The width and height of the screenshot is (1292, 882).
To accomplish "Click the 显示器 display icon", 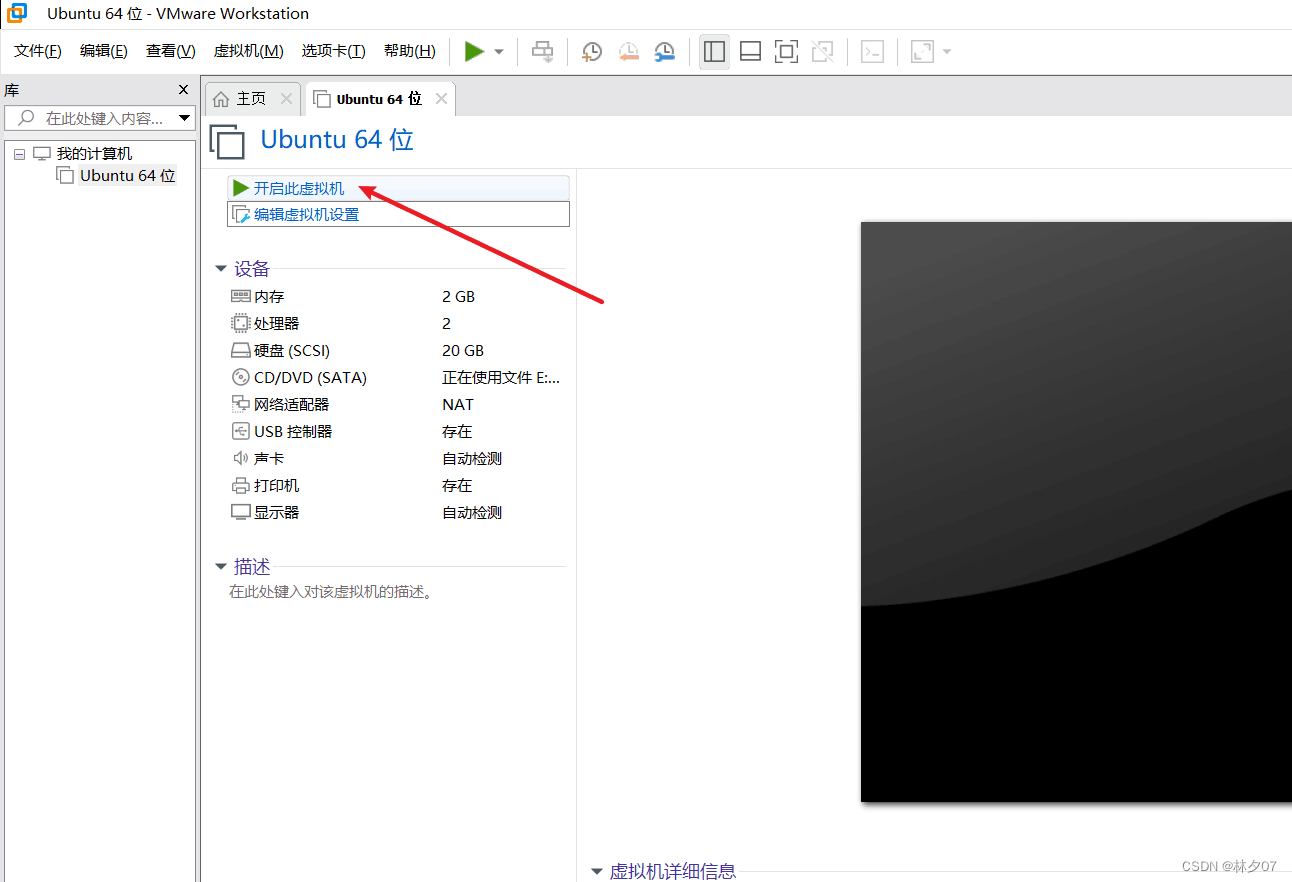I will 240,512.
